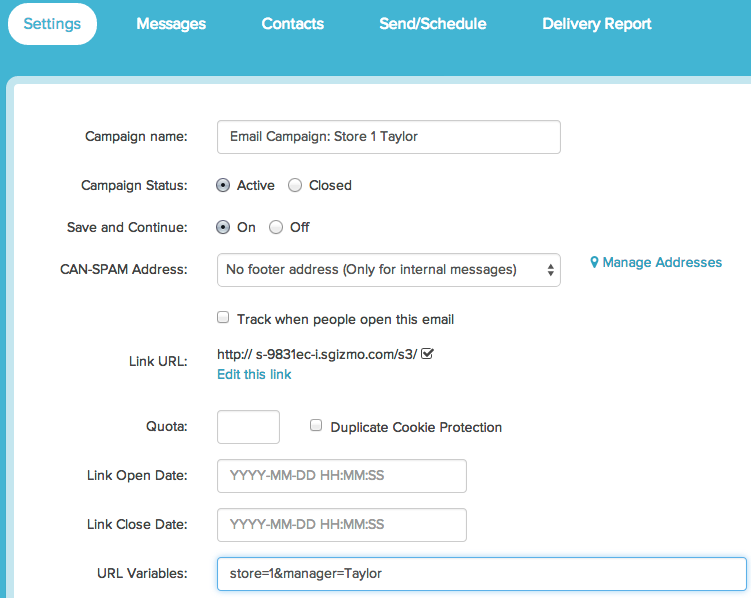
Task: Click the Campaign name text field
Action: [x=388, y=137]
